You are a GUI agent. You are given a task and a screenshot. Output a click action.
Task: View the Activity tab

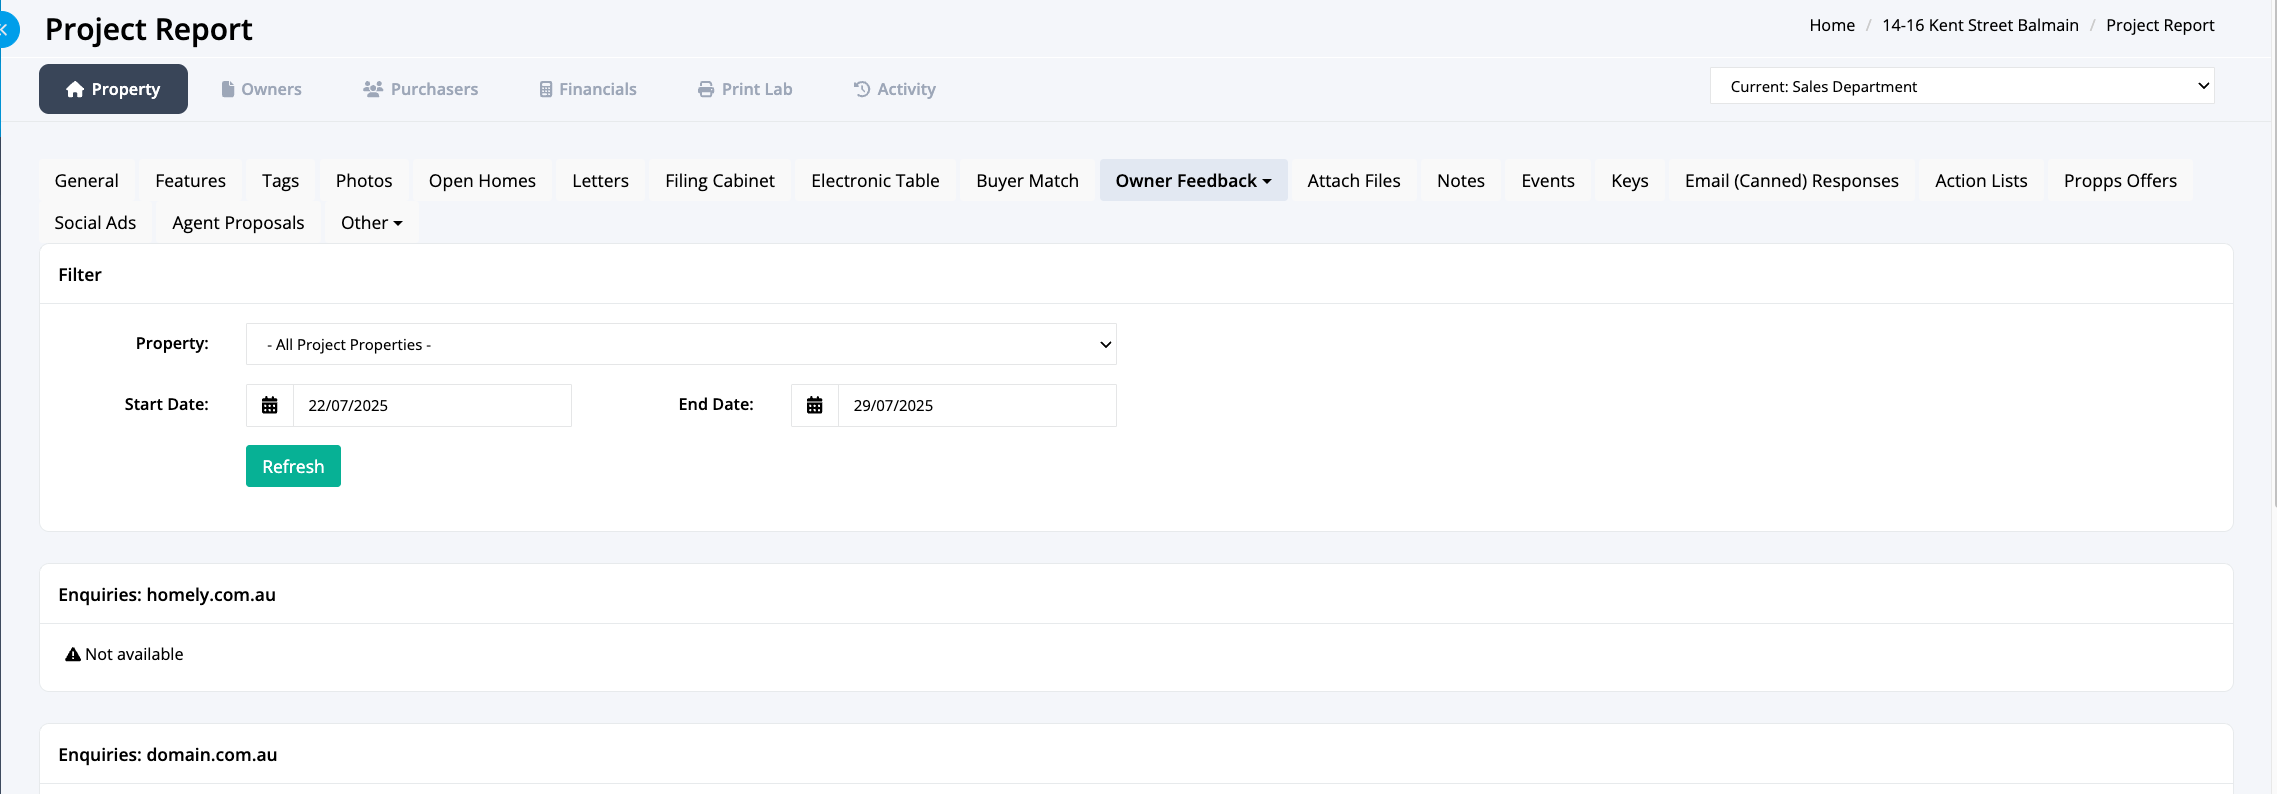[x=894, y=89]
